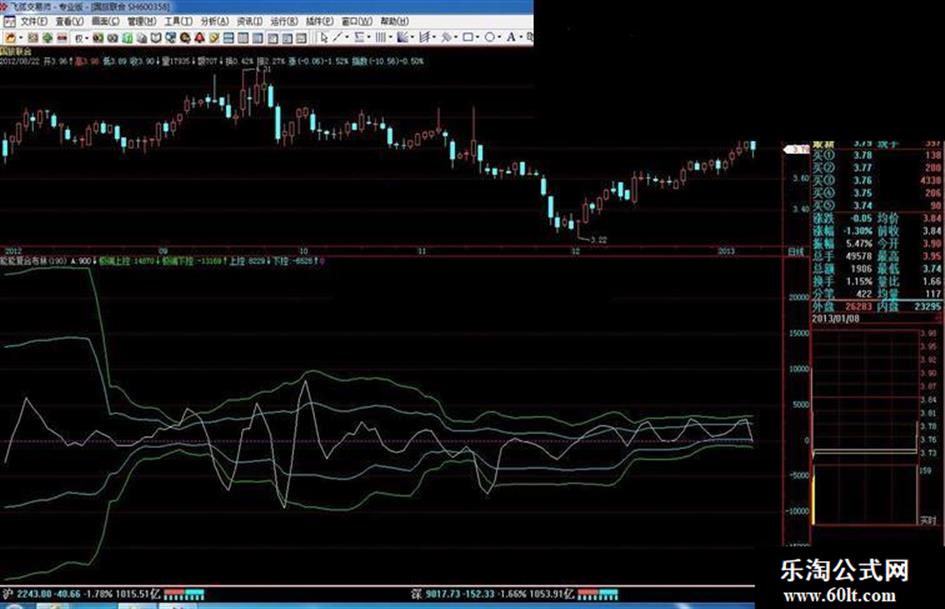The image size is (945, 609).
Task: Open the 分析(A) menu
Action: (214, 22)
